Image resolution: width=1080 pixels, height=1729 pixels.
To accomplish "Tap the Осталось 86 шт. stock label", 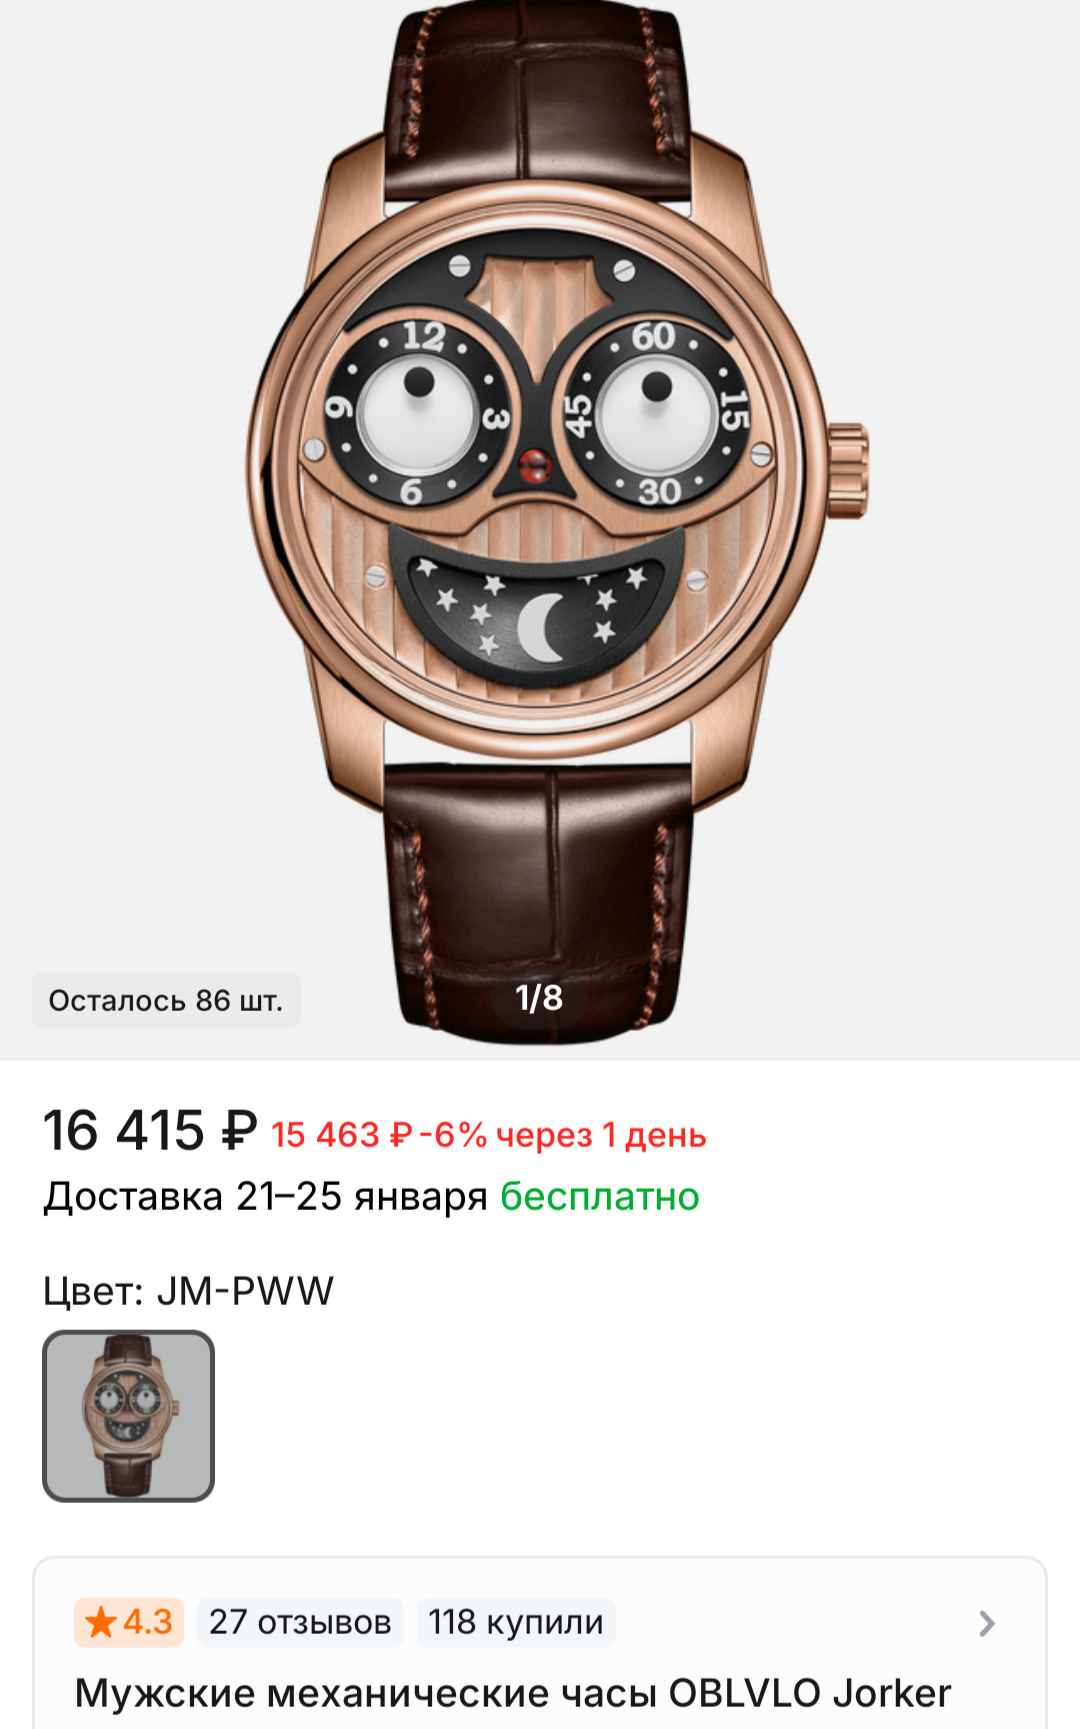I will pos(166,1000).
